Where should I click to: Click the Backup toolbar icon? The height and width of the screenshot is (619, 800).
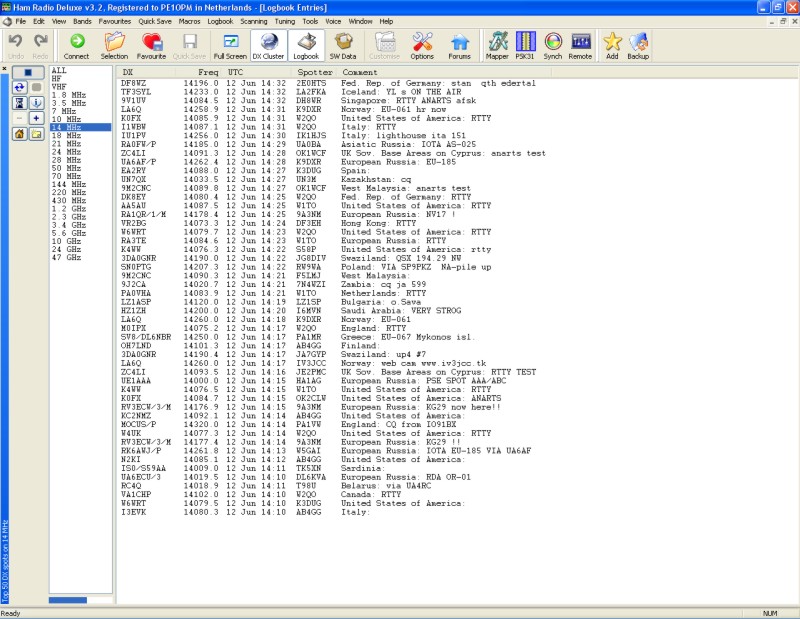pos(638,46)
